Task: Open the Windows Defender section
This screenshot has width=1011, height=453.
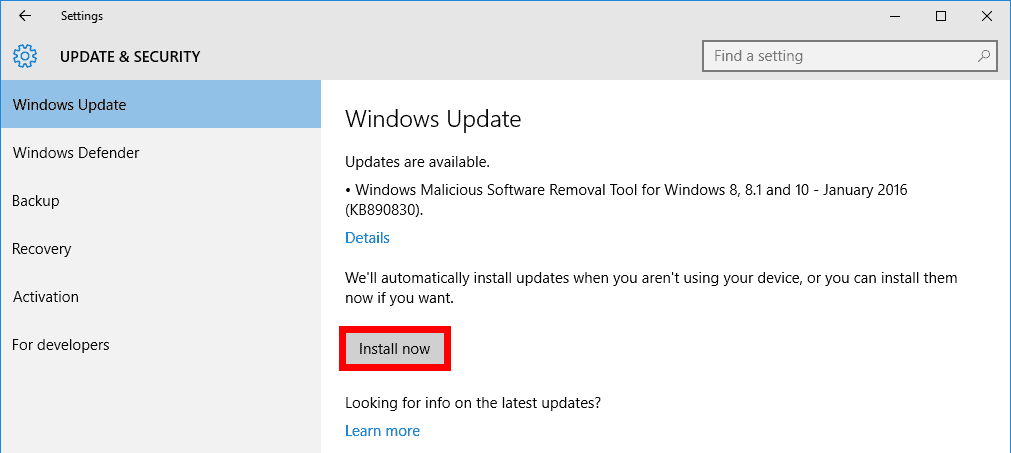Action: pos(161,153)
